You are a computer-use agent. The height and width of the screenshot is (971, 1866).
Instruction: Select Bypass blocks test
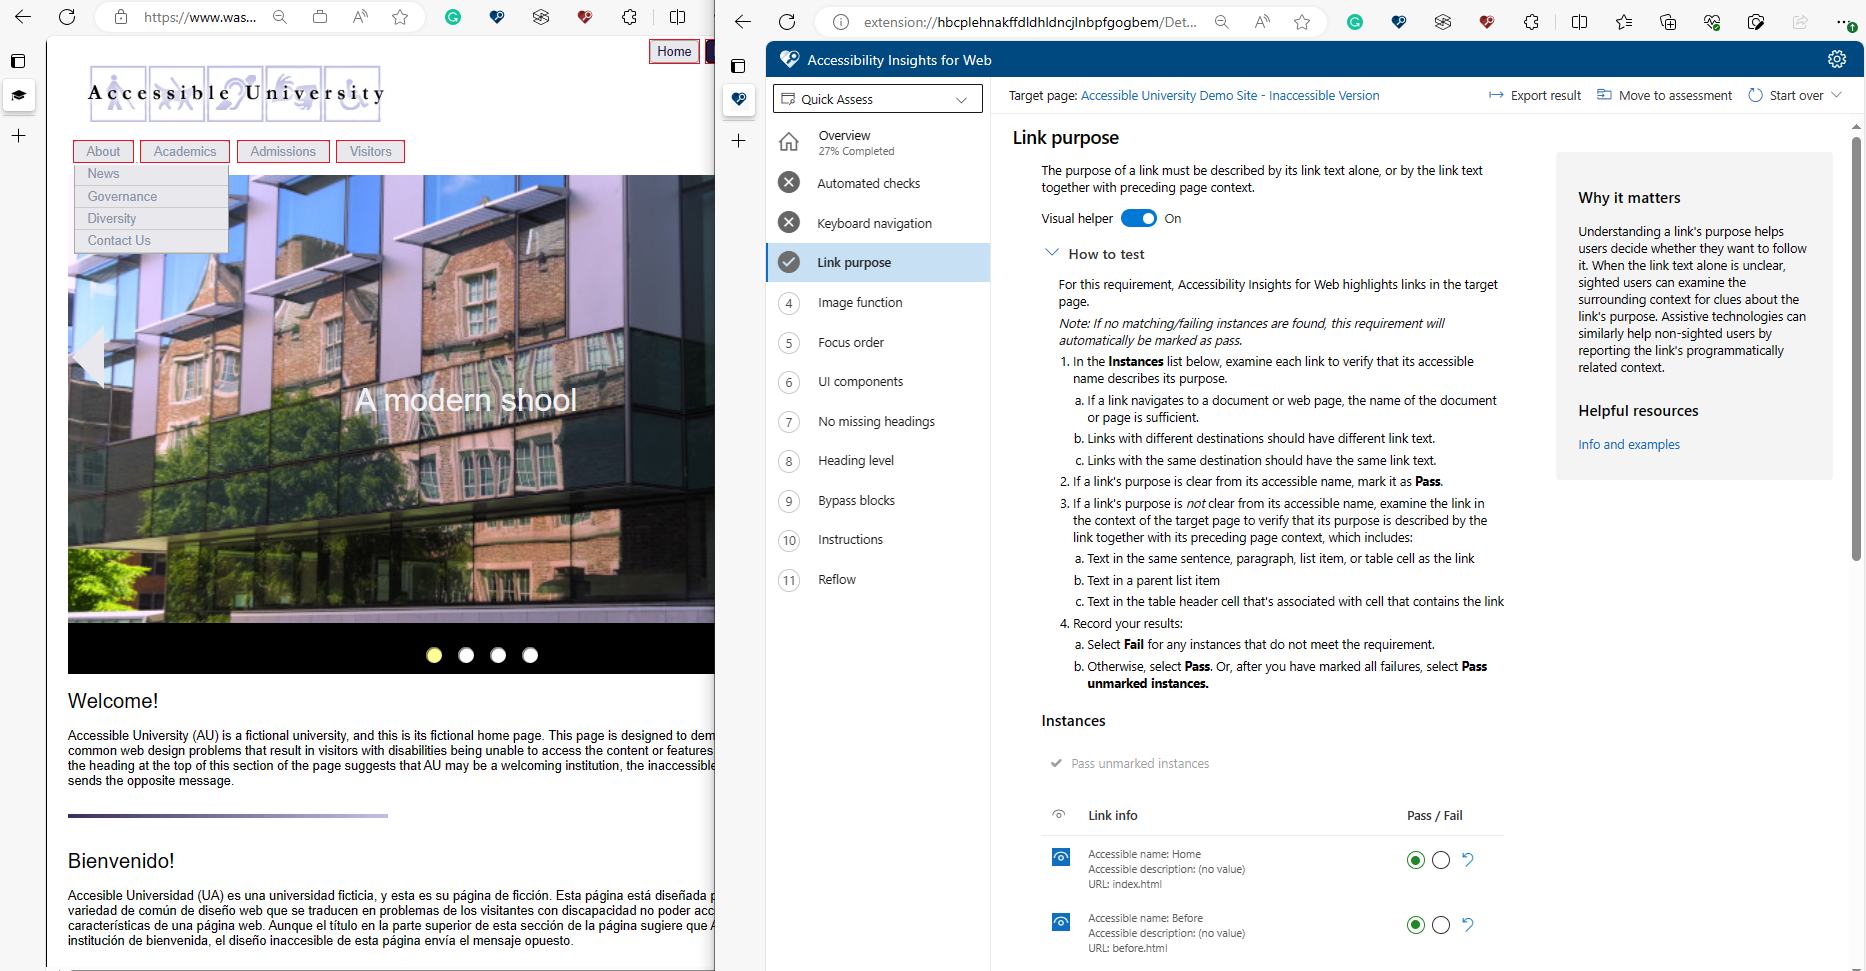click(x=878, y=500)
